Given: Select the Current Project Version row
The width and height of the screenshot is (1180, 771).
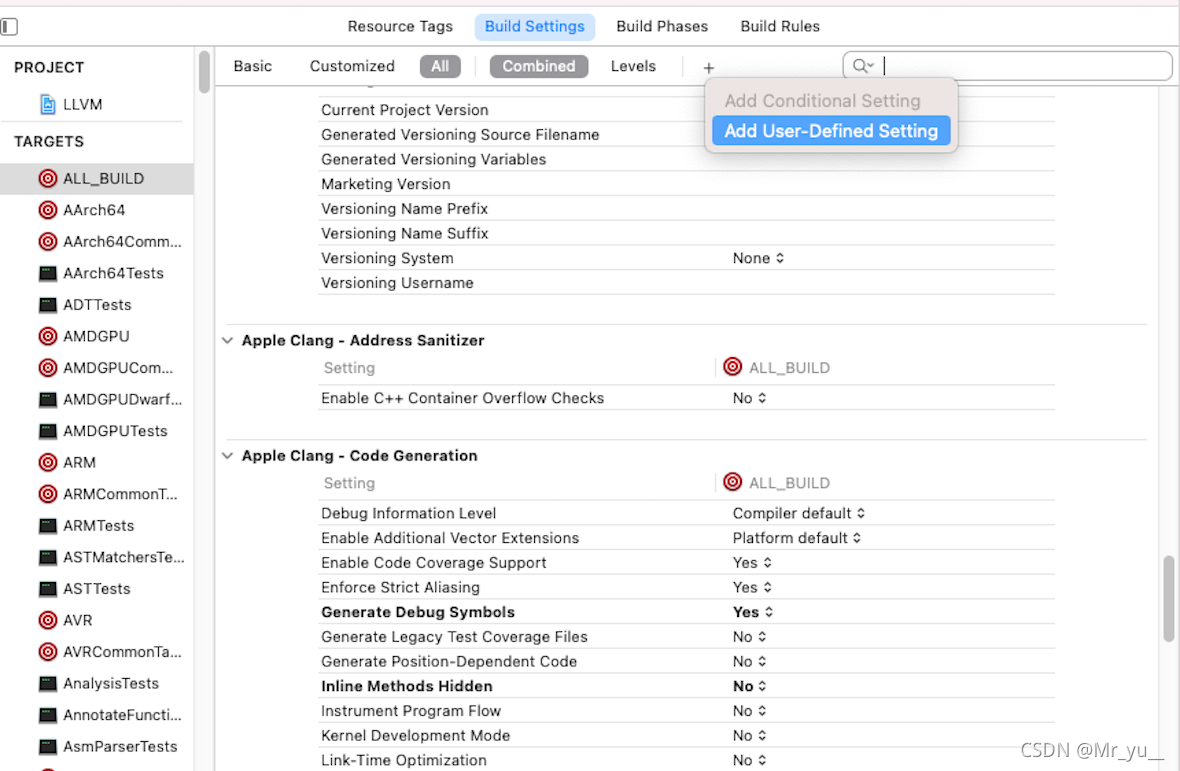Looking at the screenshot, I should (686, 110).
